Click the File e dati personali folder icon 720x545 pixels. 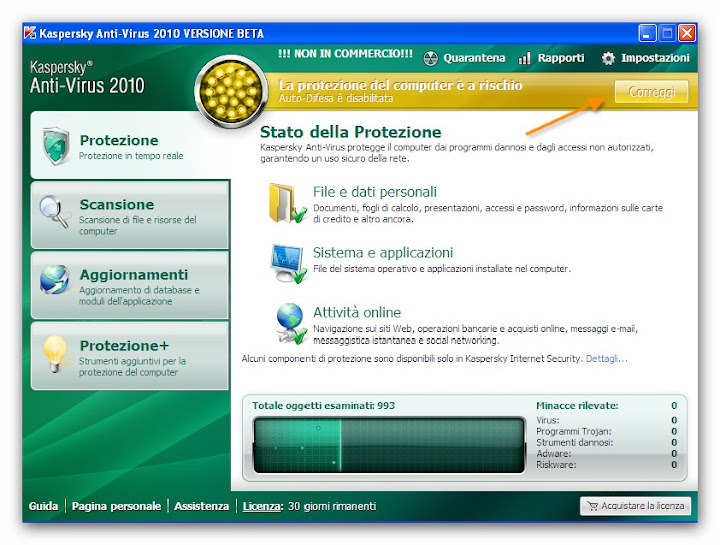tap(288, 203)
